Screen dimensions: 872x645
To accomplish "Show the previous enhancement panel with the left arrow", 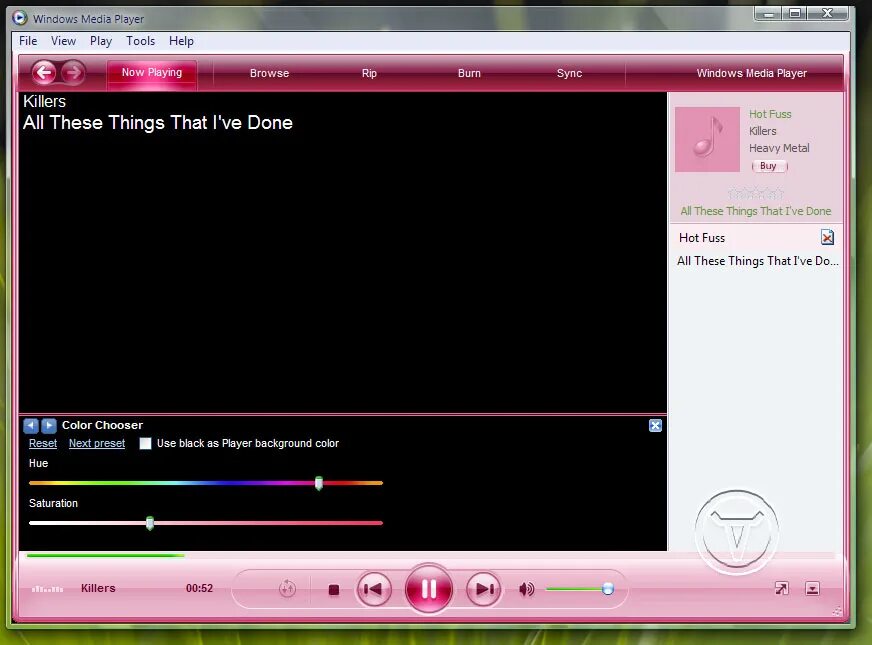I will [x=31, y=425].
